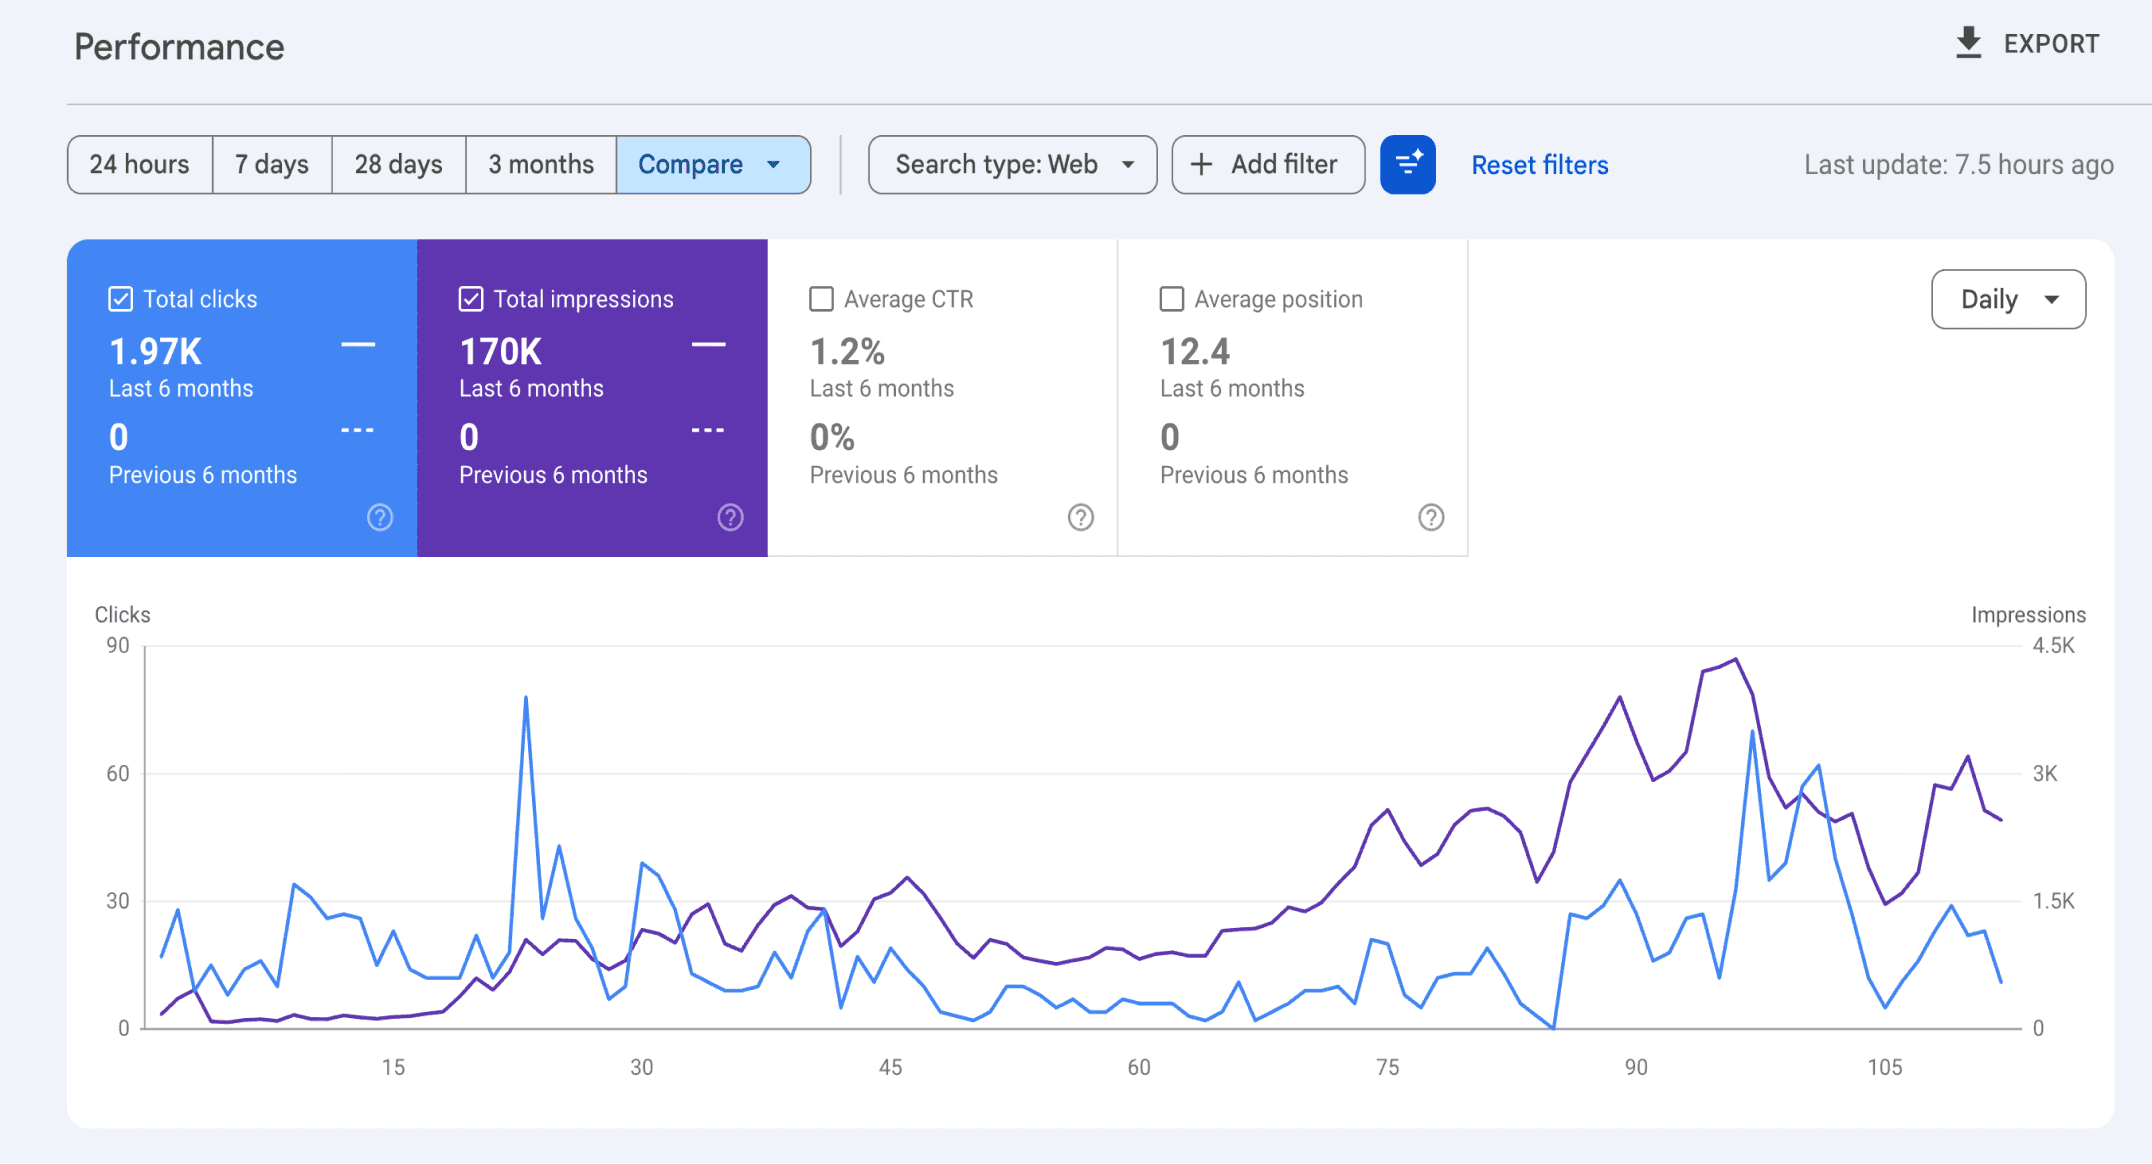Click help icon on Total impressions card

(x=730, y=517)
